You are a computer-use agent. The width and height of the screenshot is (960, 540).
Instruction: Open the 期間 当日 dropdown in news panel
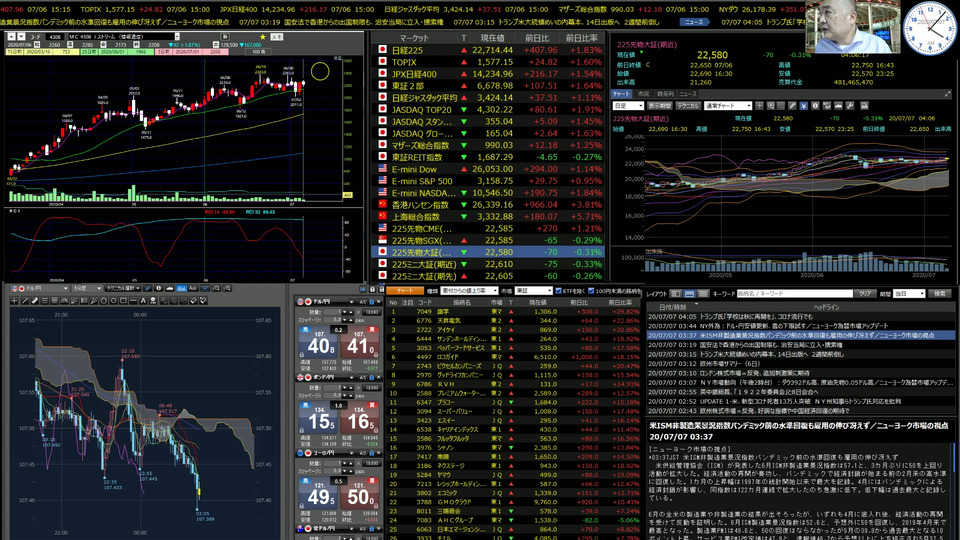click(x=909, y=294)
